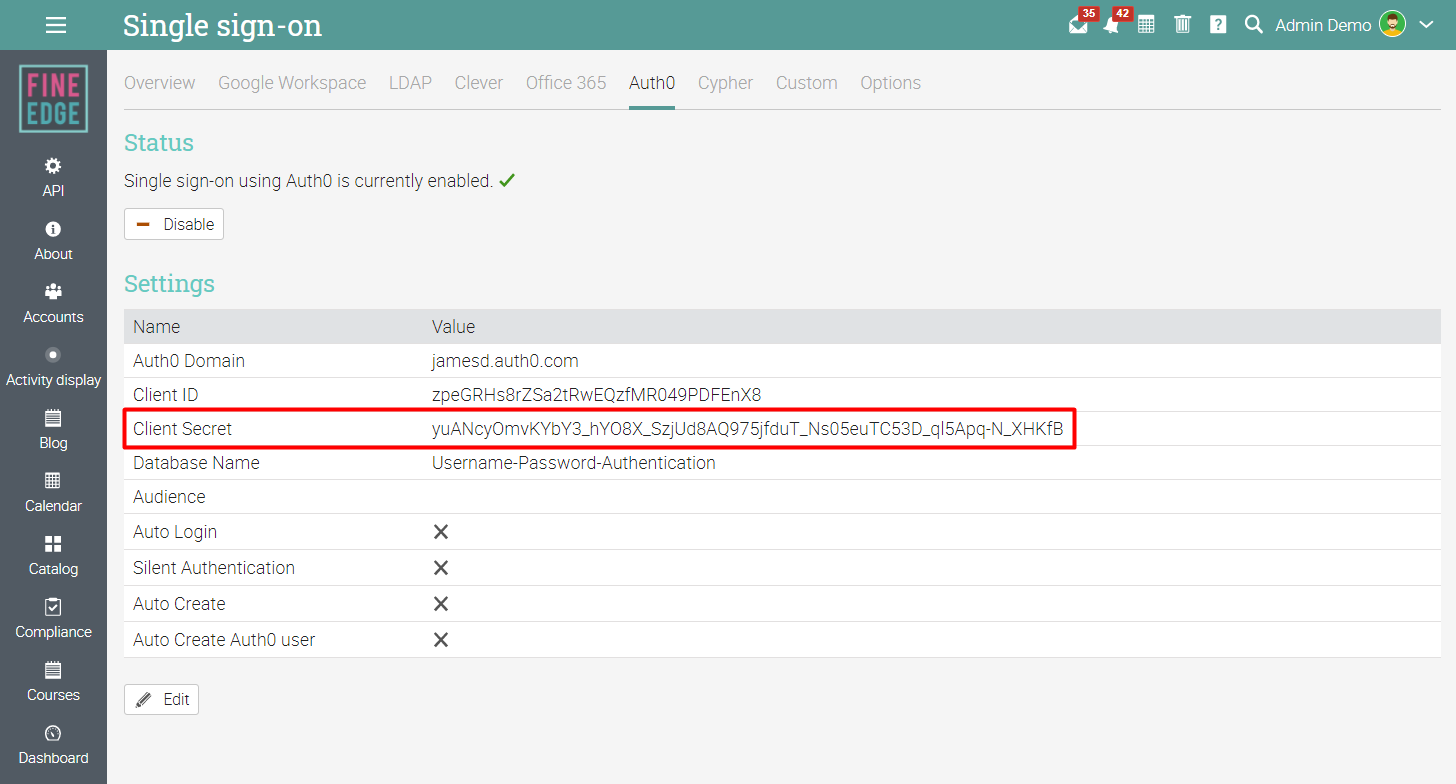Open Blog in the sidebar
Screen dimensions: 1456x784
[x=53, y=429]
